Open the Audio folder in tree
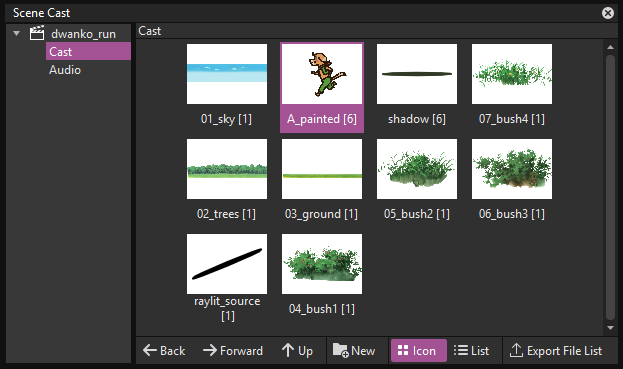Viewport: 623px width, 369px height. click(65, 70)
